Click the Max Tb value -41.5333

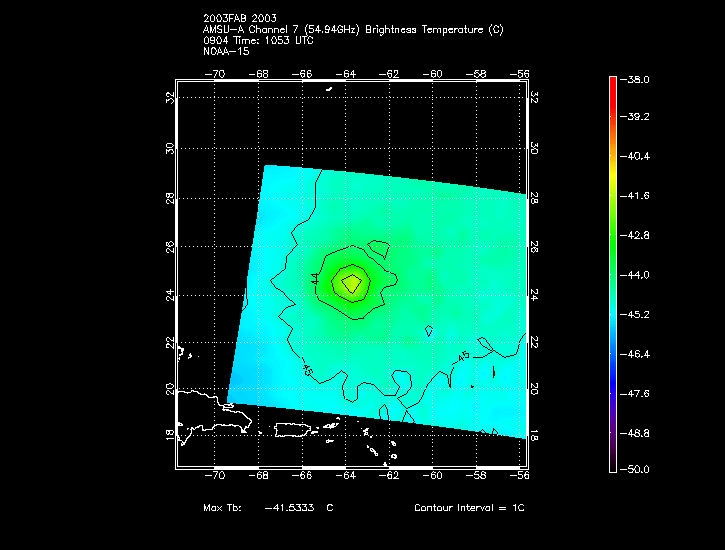pyautogui.click(x=289, y=507)
